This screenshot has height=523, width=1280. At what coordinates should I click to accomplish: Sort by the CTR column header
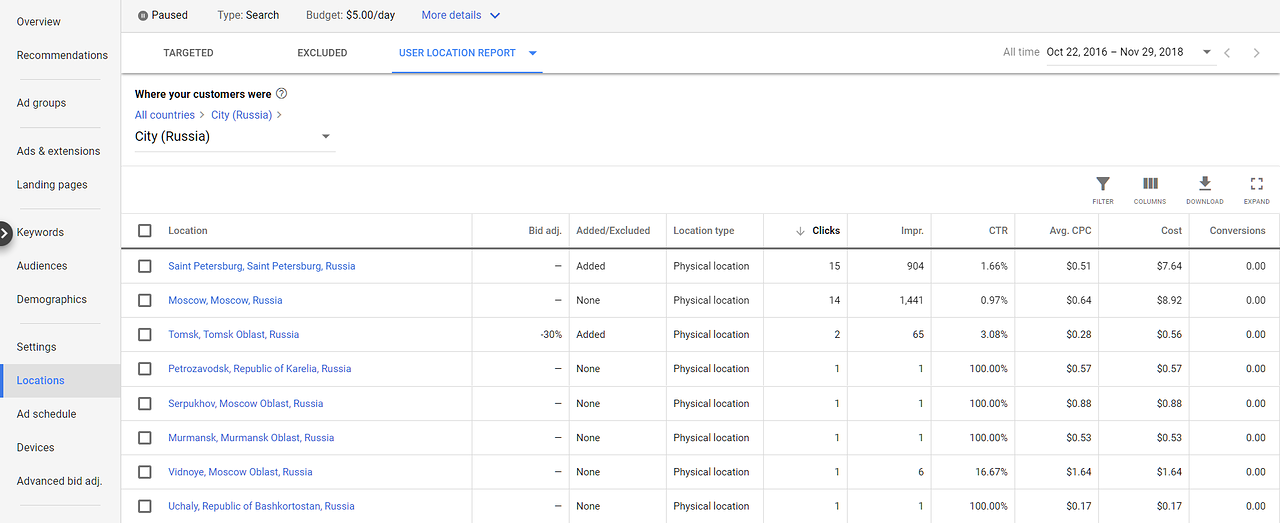point(997,231)
